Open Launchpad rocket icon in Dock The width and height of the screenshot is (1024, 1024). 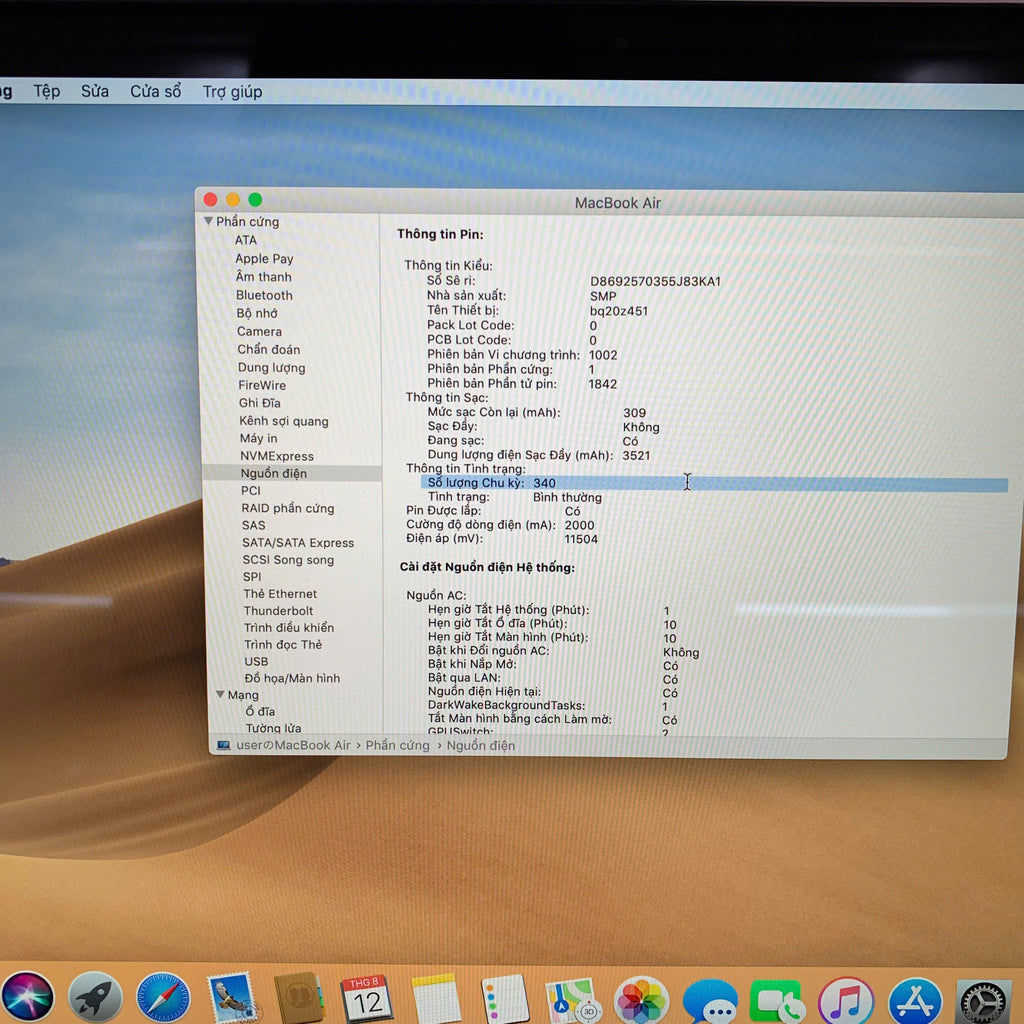point(95,998)
